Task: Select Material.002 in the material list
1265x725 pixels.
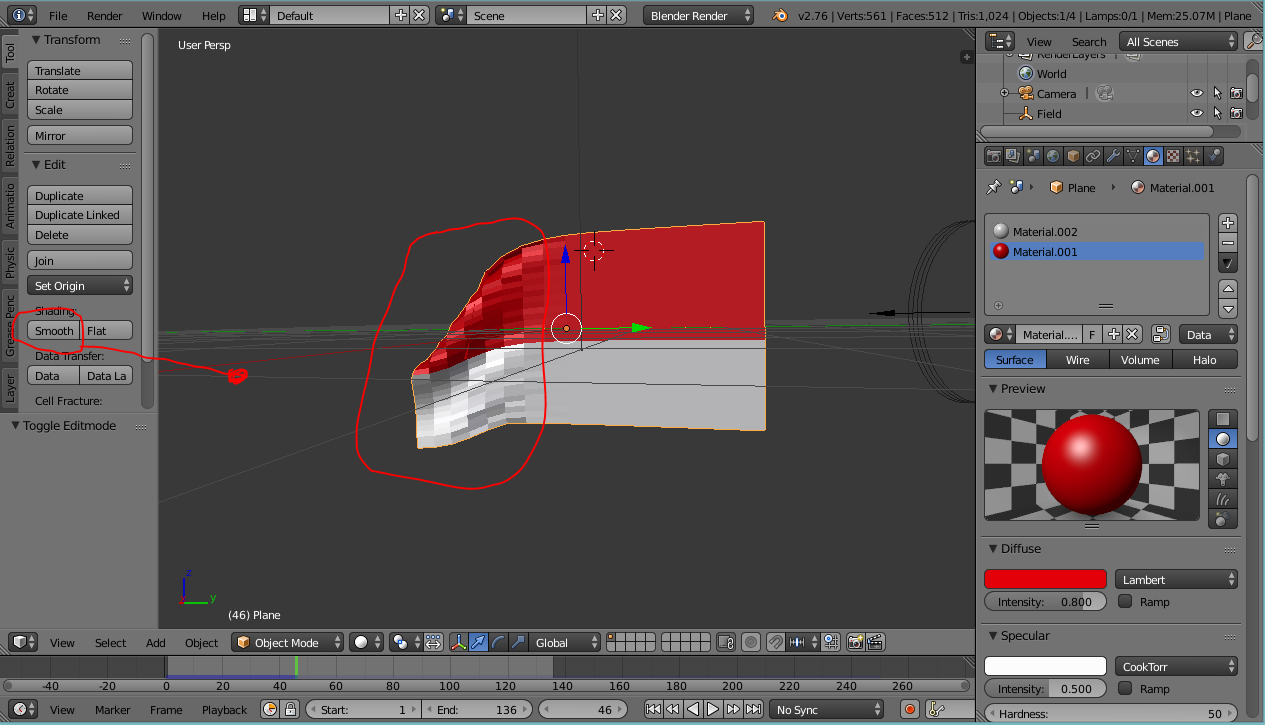Action: coord(1096,231)
